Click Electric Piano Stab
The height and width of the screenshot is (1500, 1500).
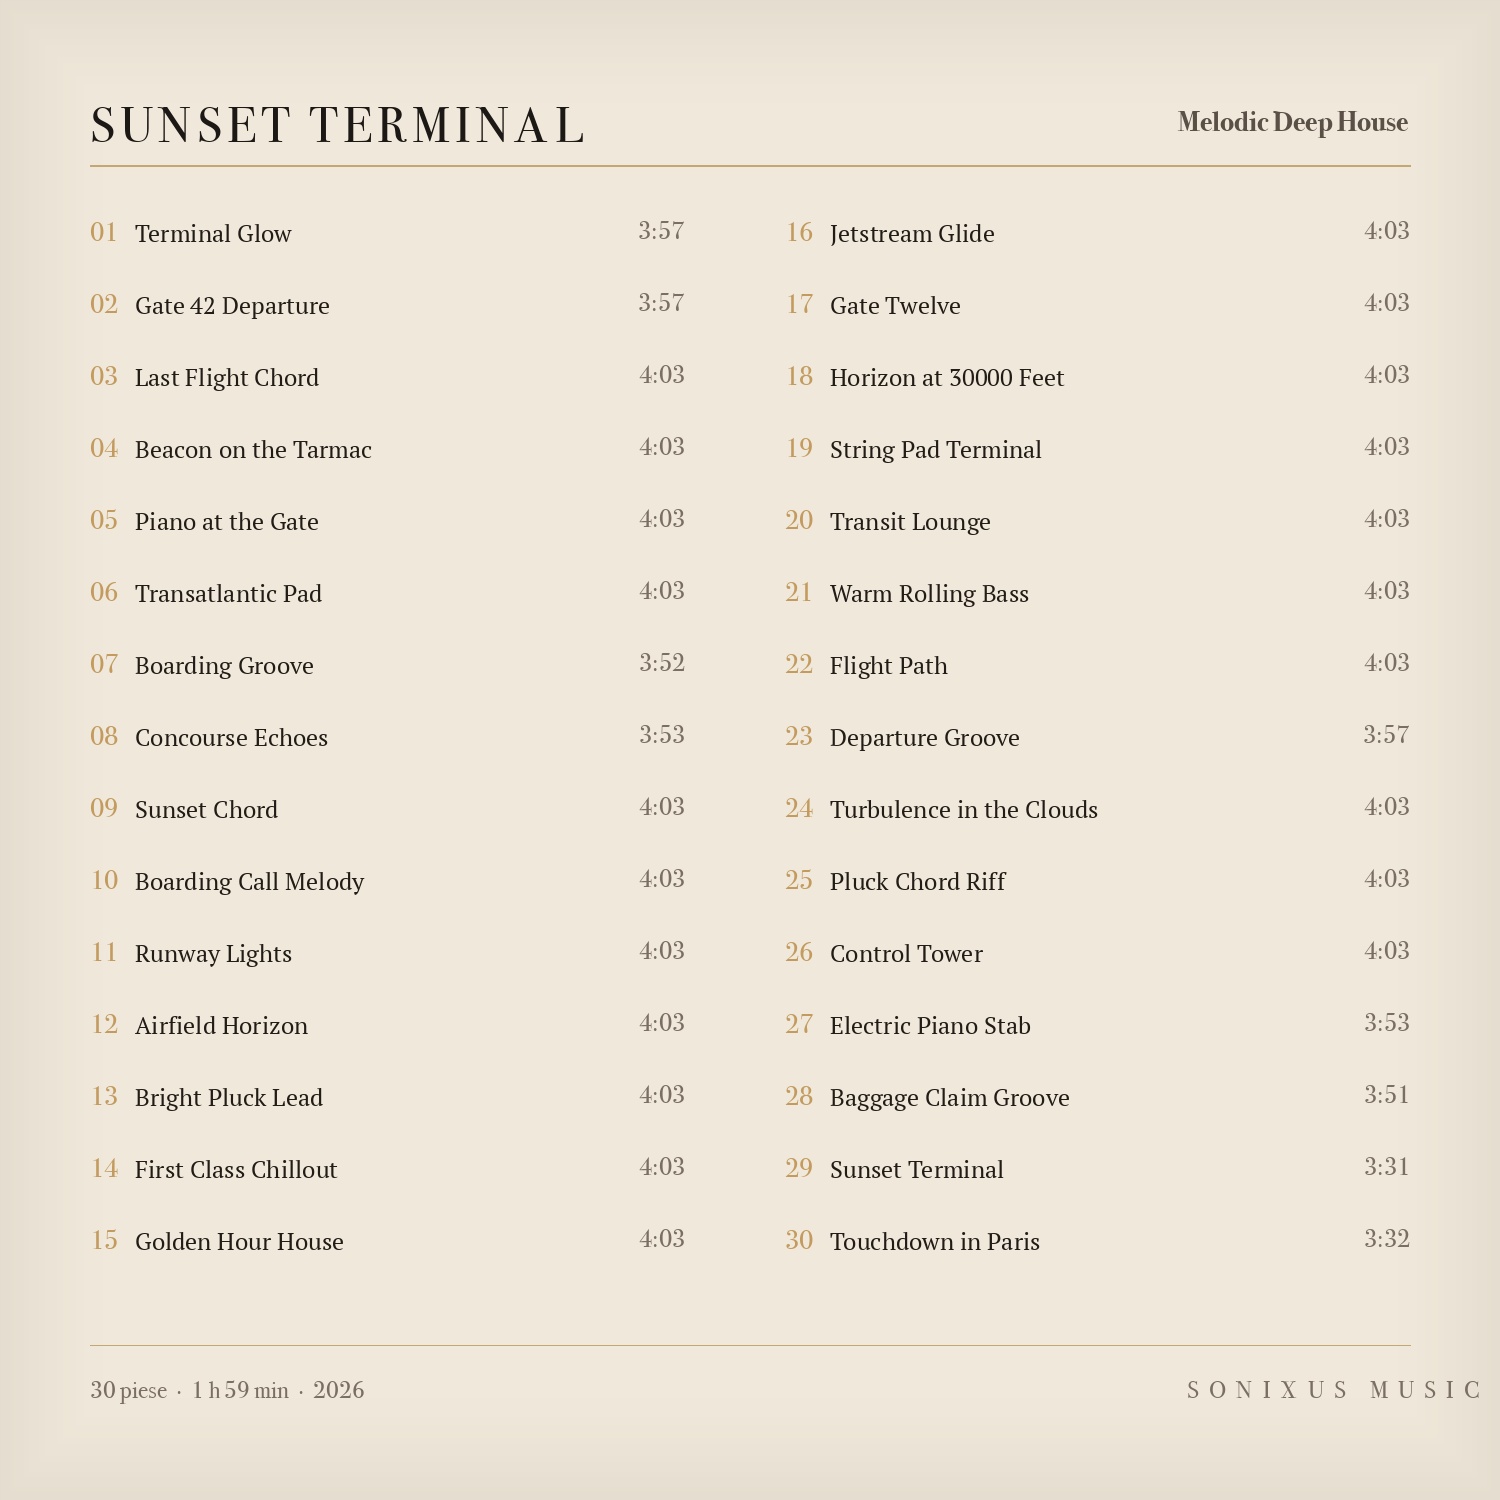(930, 1025)
